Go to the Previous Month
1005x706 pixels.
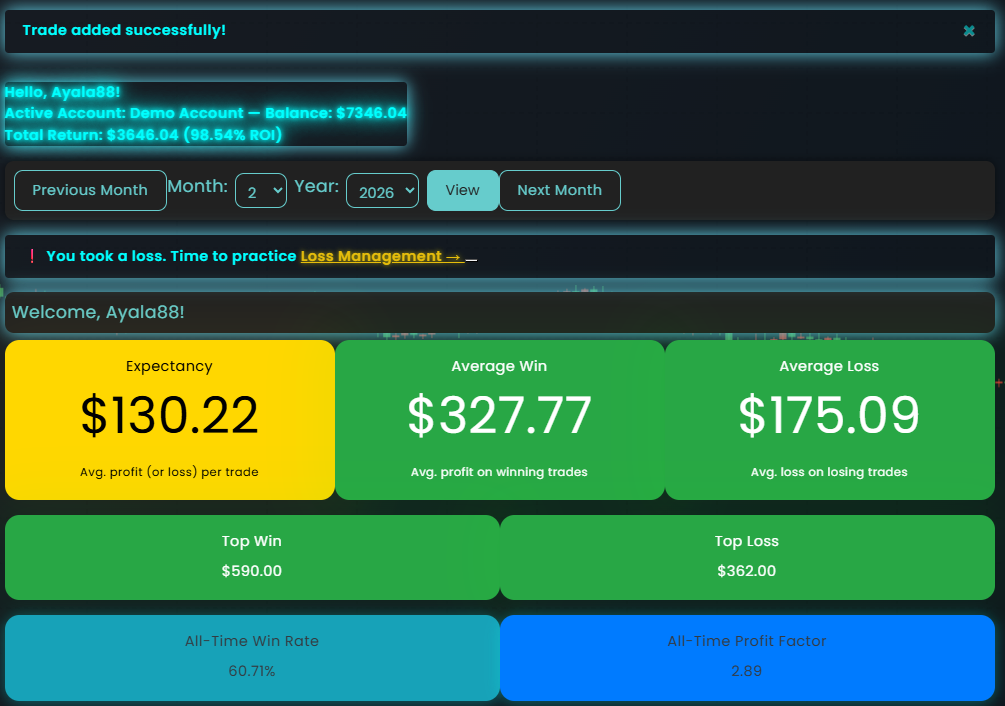click(x=90, y=190)
